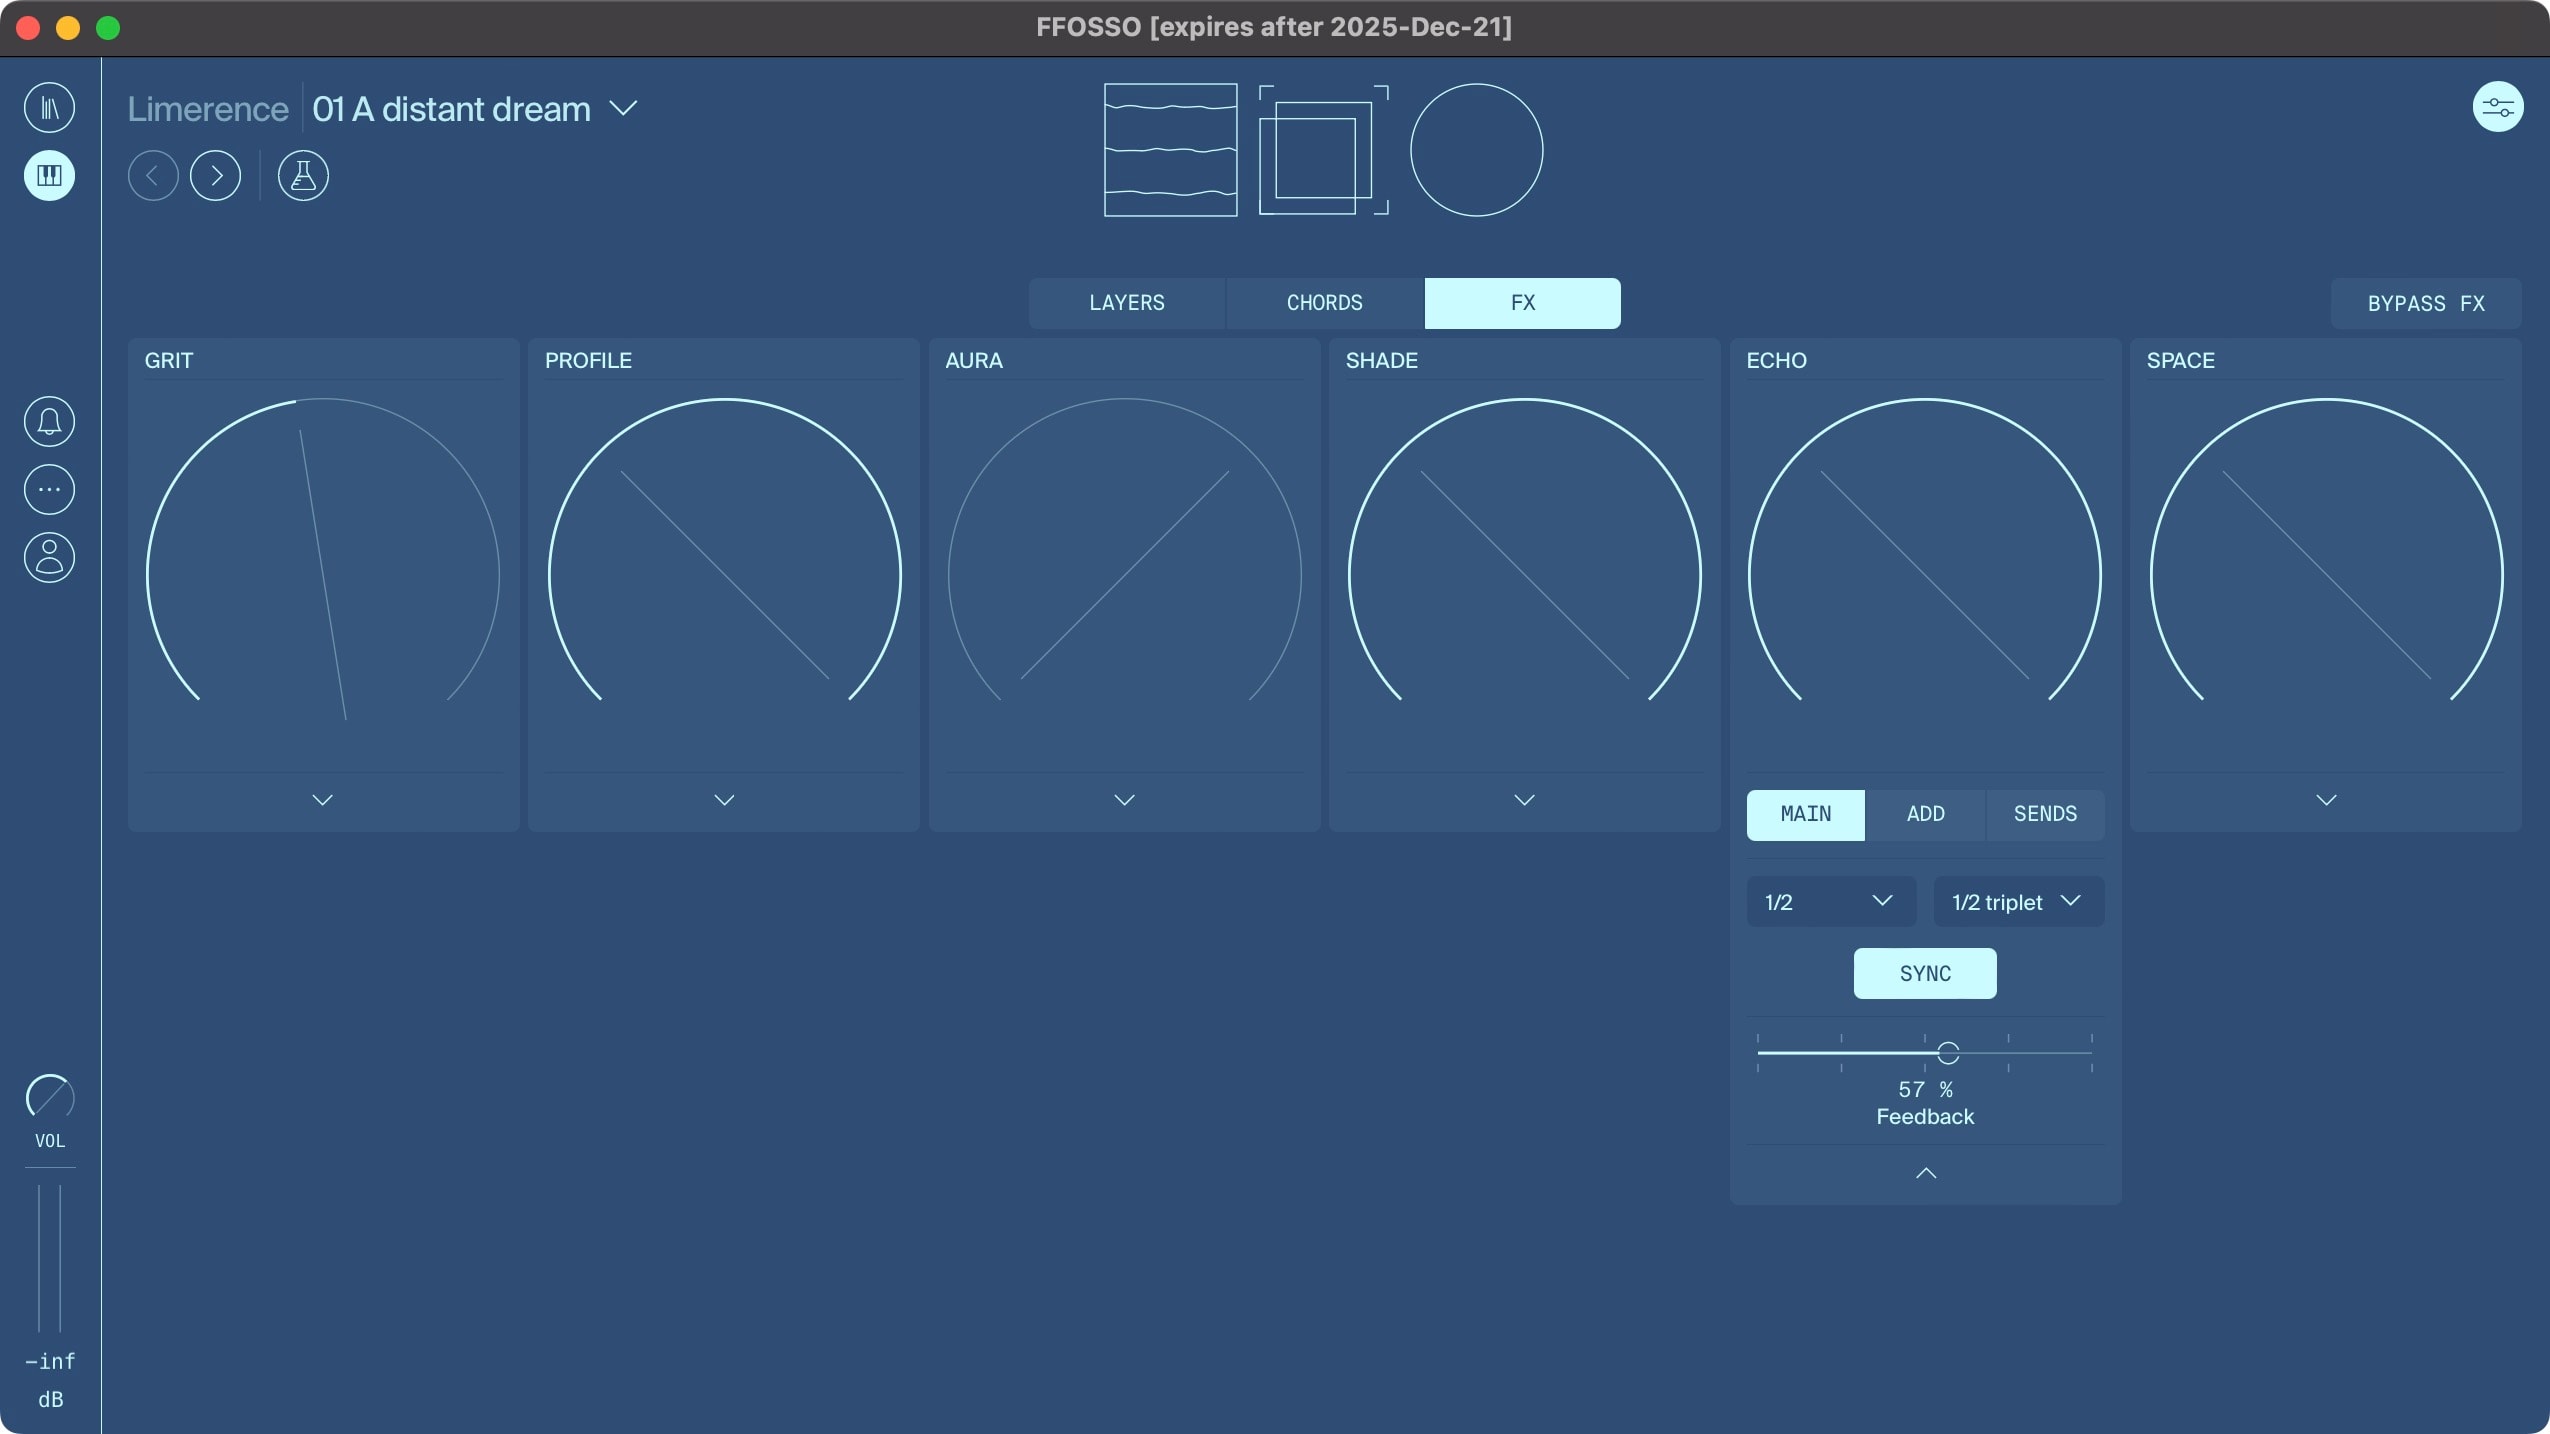Open the user profile icon
The width and height of the screenshot is (2550, 1434).
(48, 557)
